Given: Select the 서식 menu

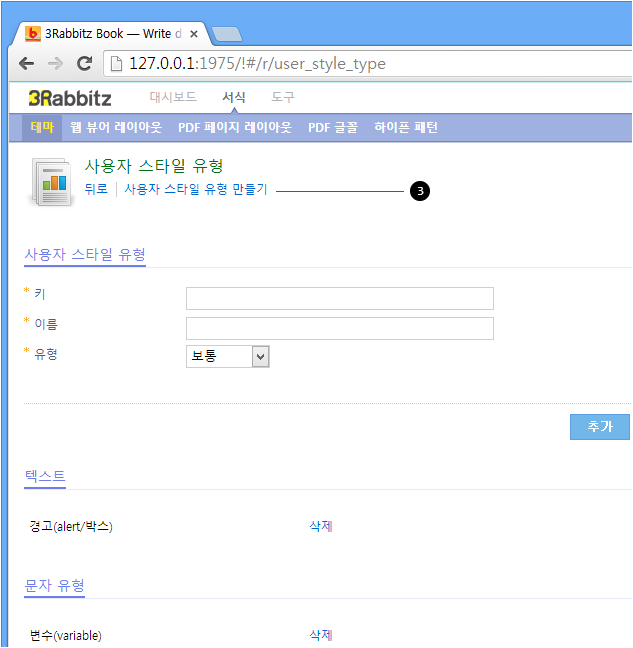Looking at the screenshot, I should point(234,97).
